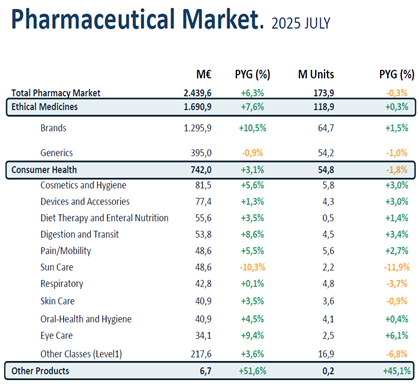Click Total Pharmacy Market value 2.439,6
419x388 pixels.
click(197, 93)
